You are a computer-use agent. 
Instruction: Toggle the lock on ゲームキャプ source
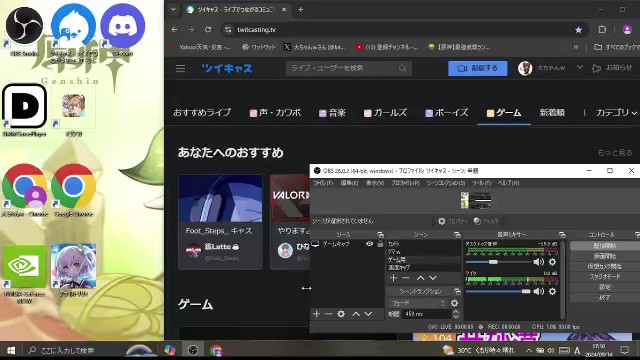click(380, 244)
